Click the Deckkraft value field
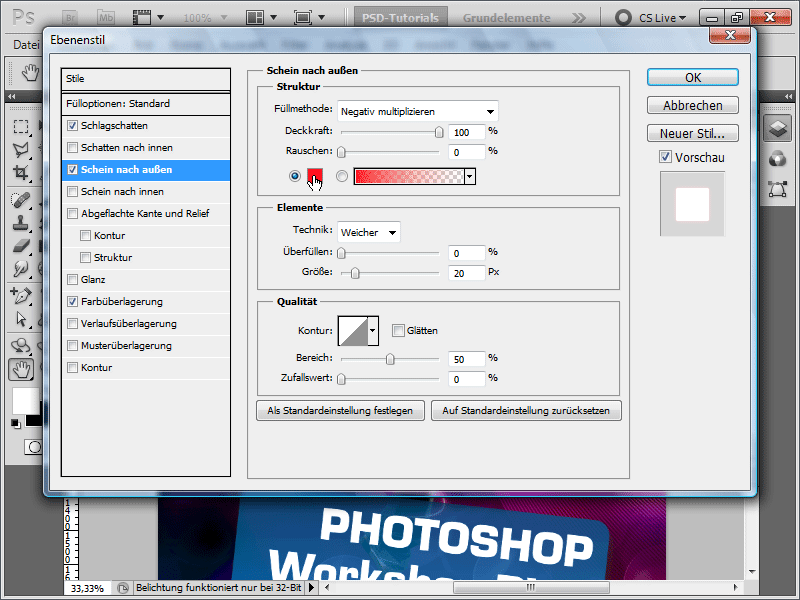The image size is (800, 600). click(467, 132)
